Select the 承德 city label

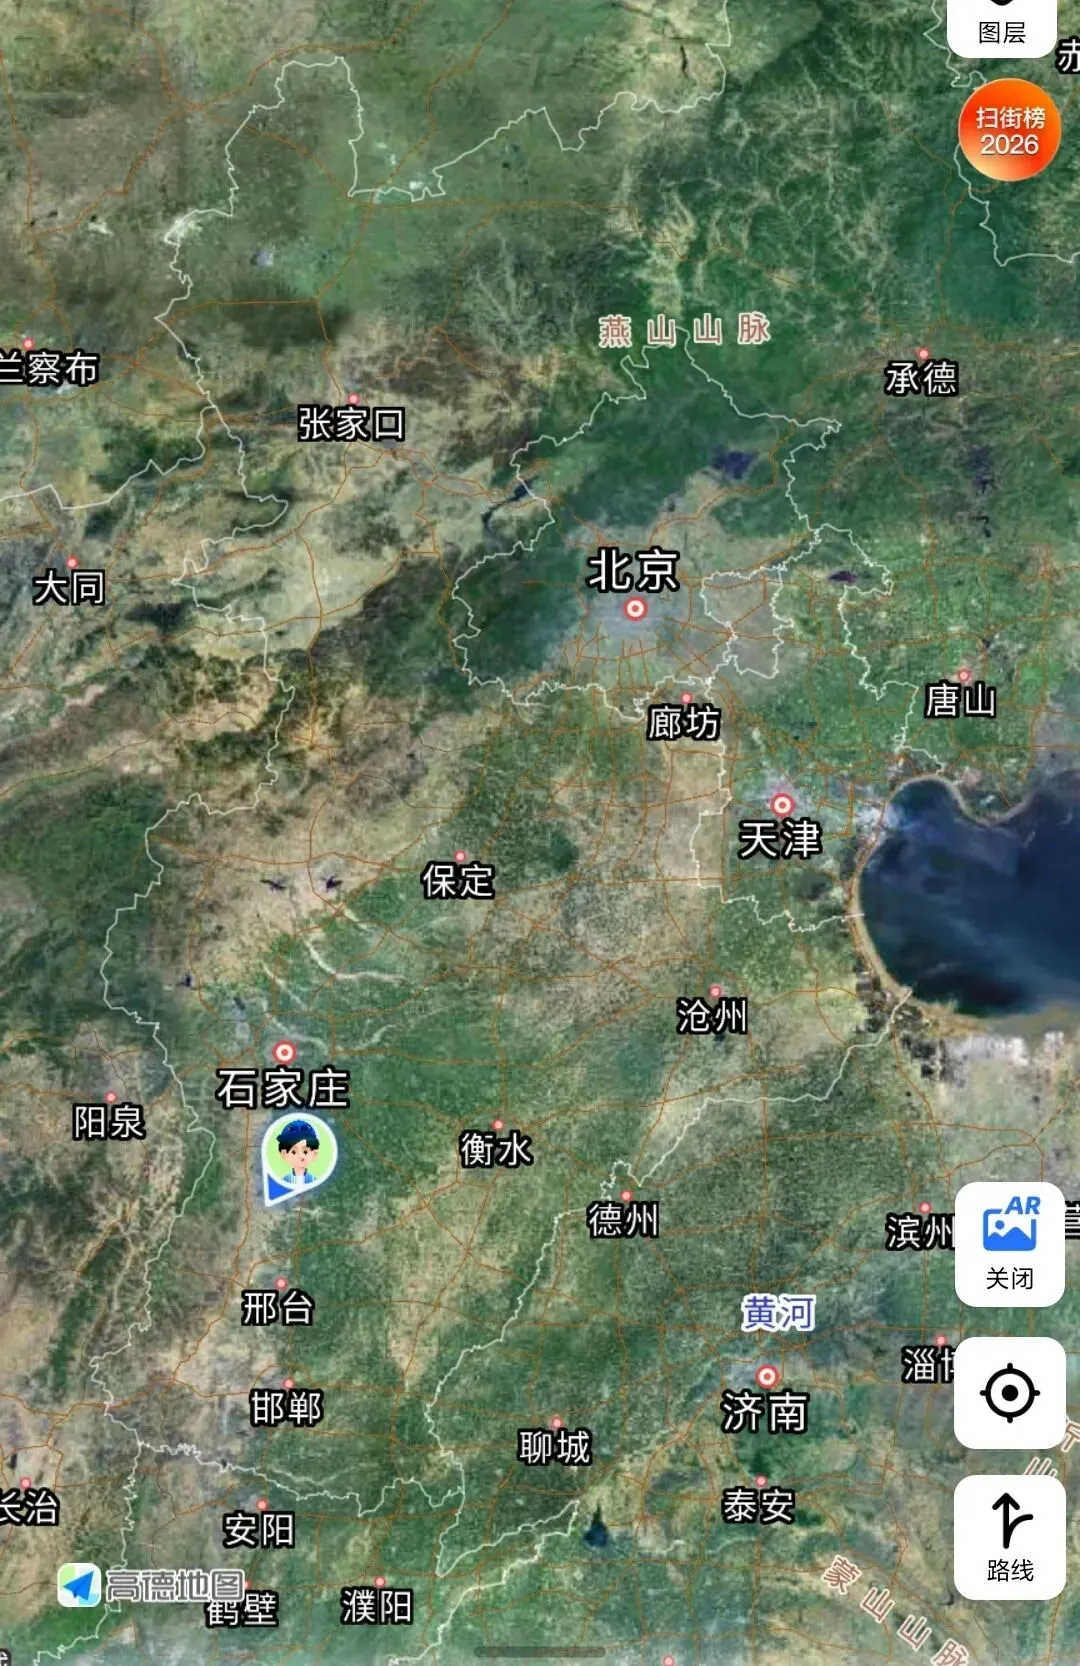tap(921, 378)
